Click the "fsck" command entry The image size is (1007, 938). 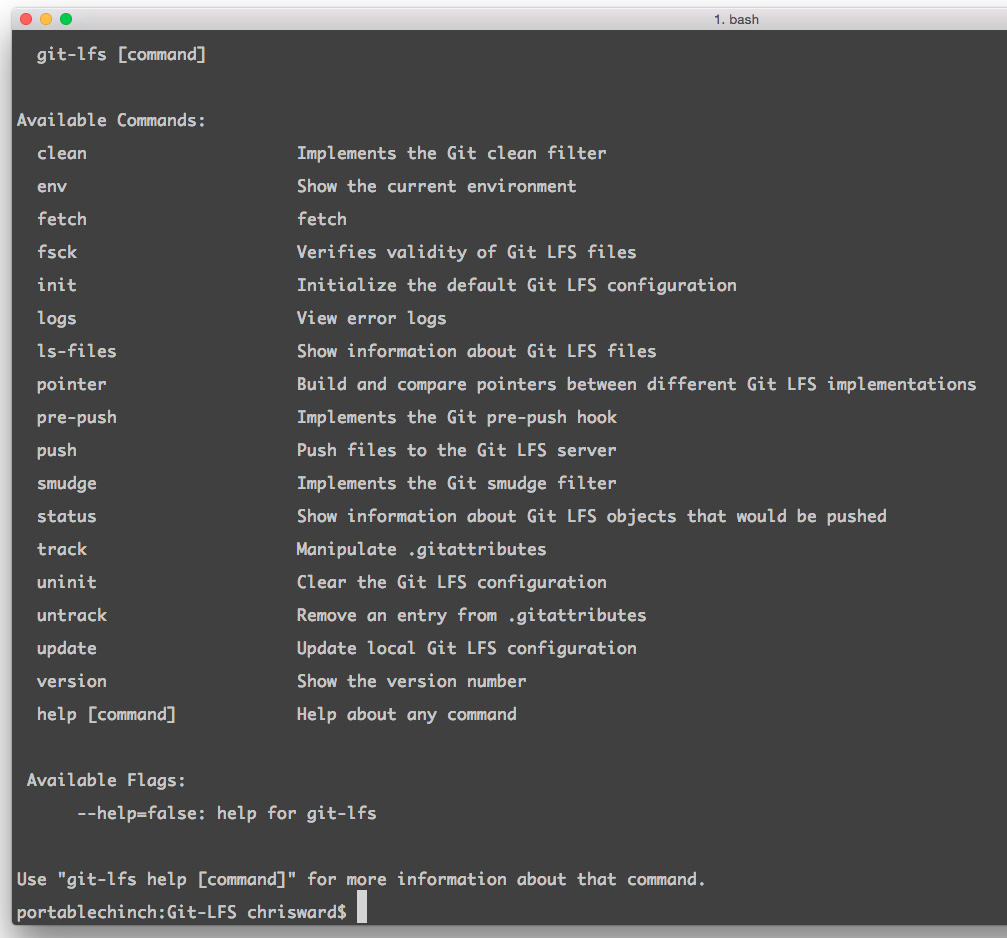(57, 252)
